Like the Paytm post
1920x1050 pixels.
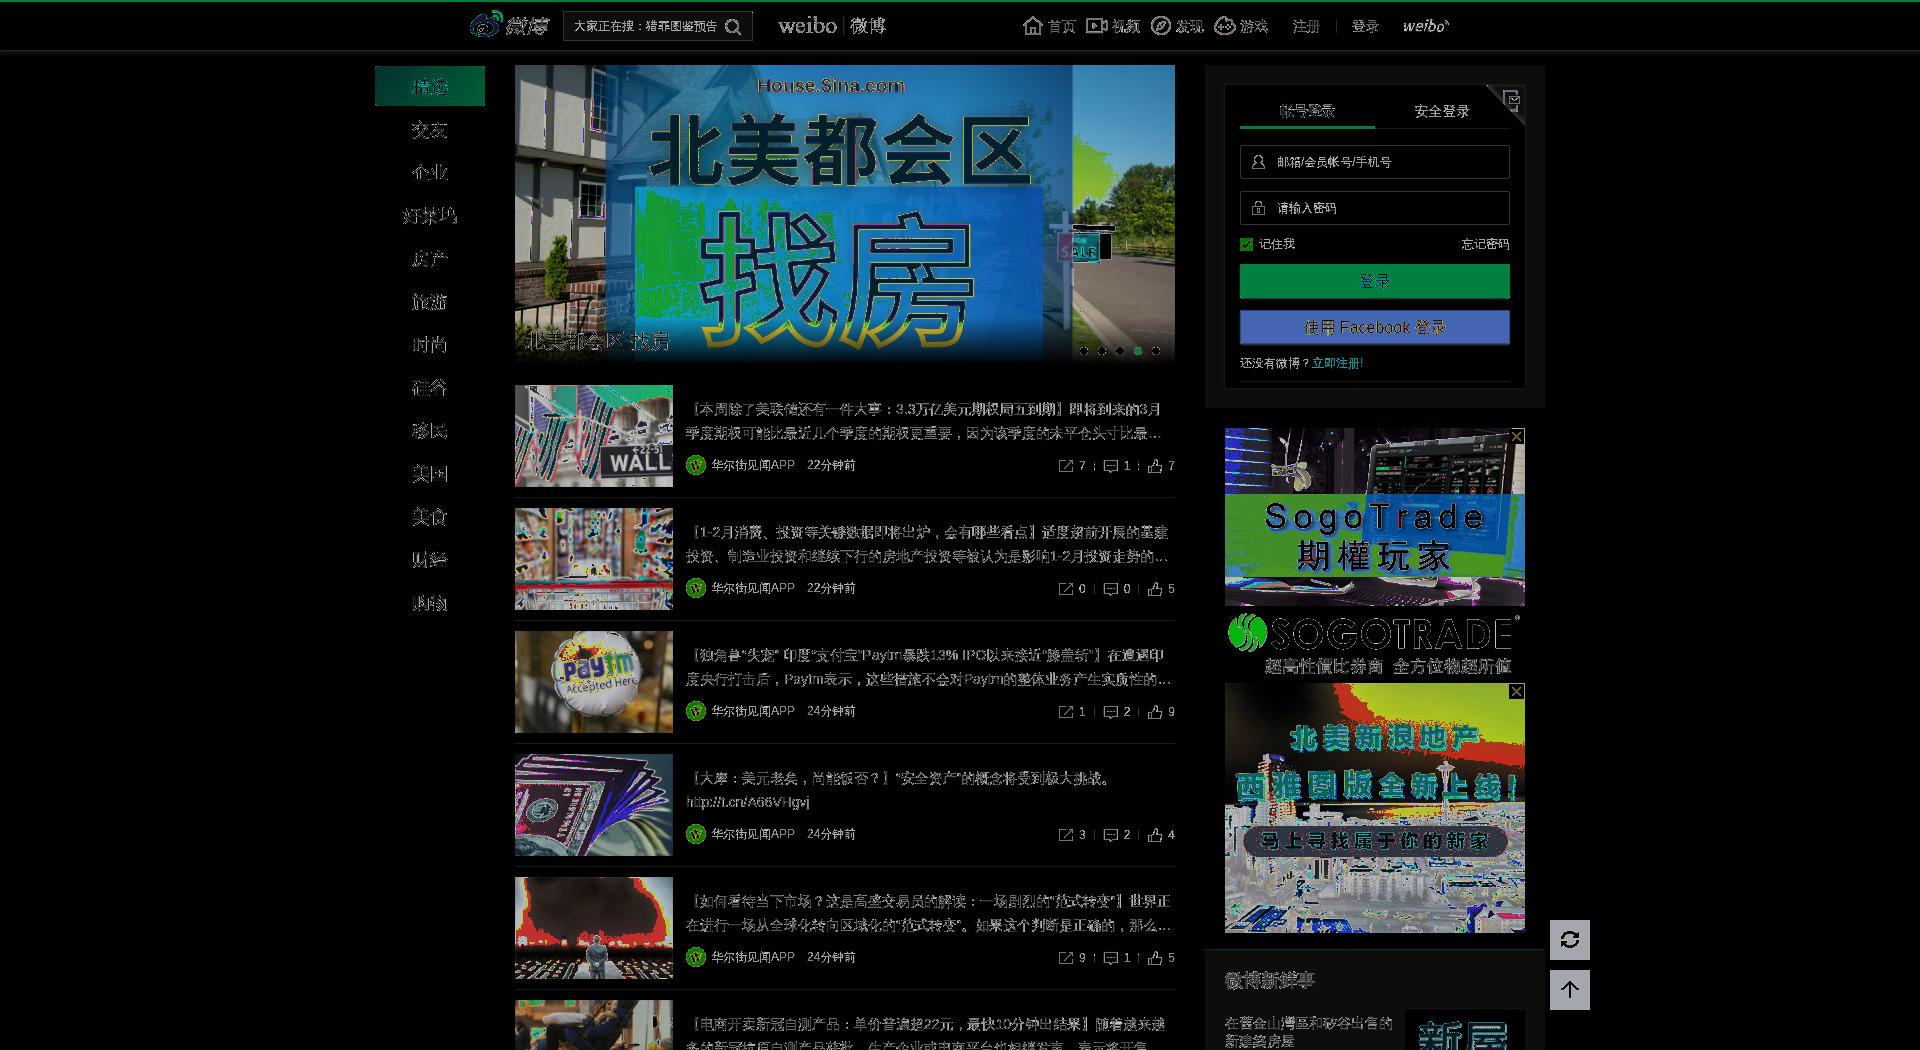tap(1161, 712)
